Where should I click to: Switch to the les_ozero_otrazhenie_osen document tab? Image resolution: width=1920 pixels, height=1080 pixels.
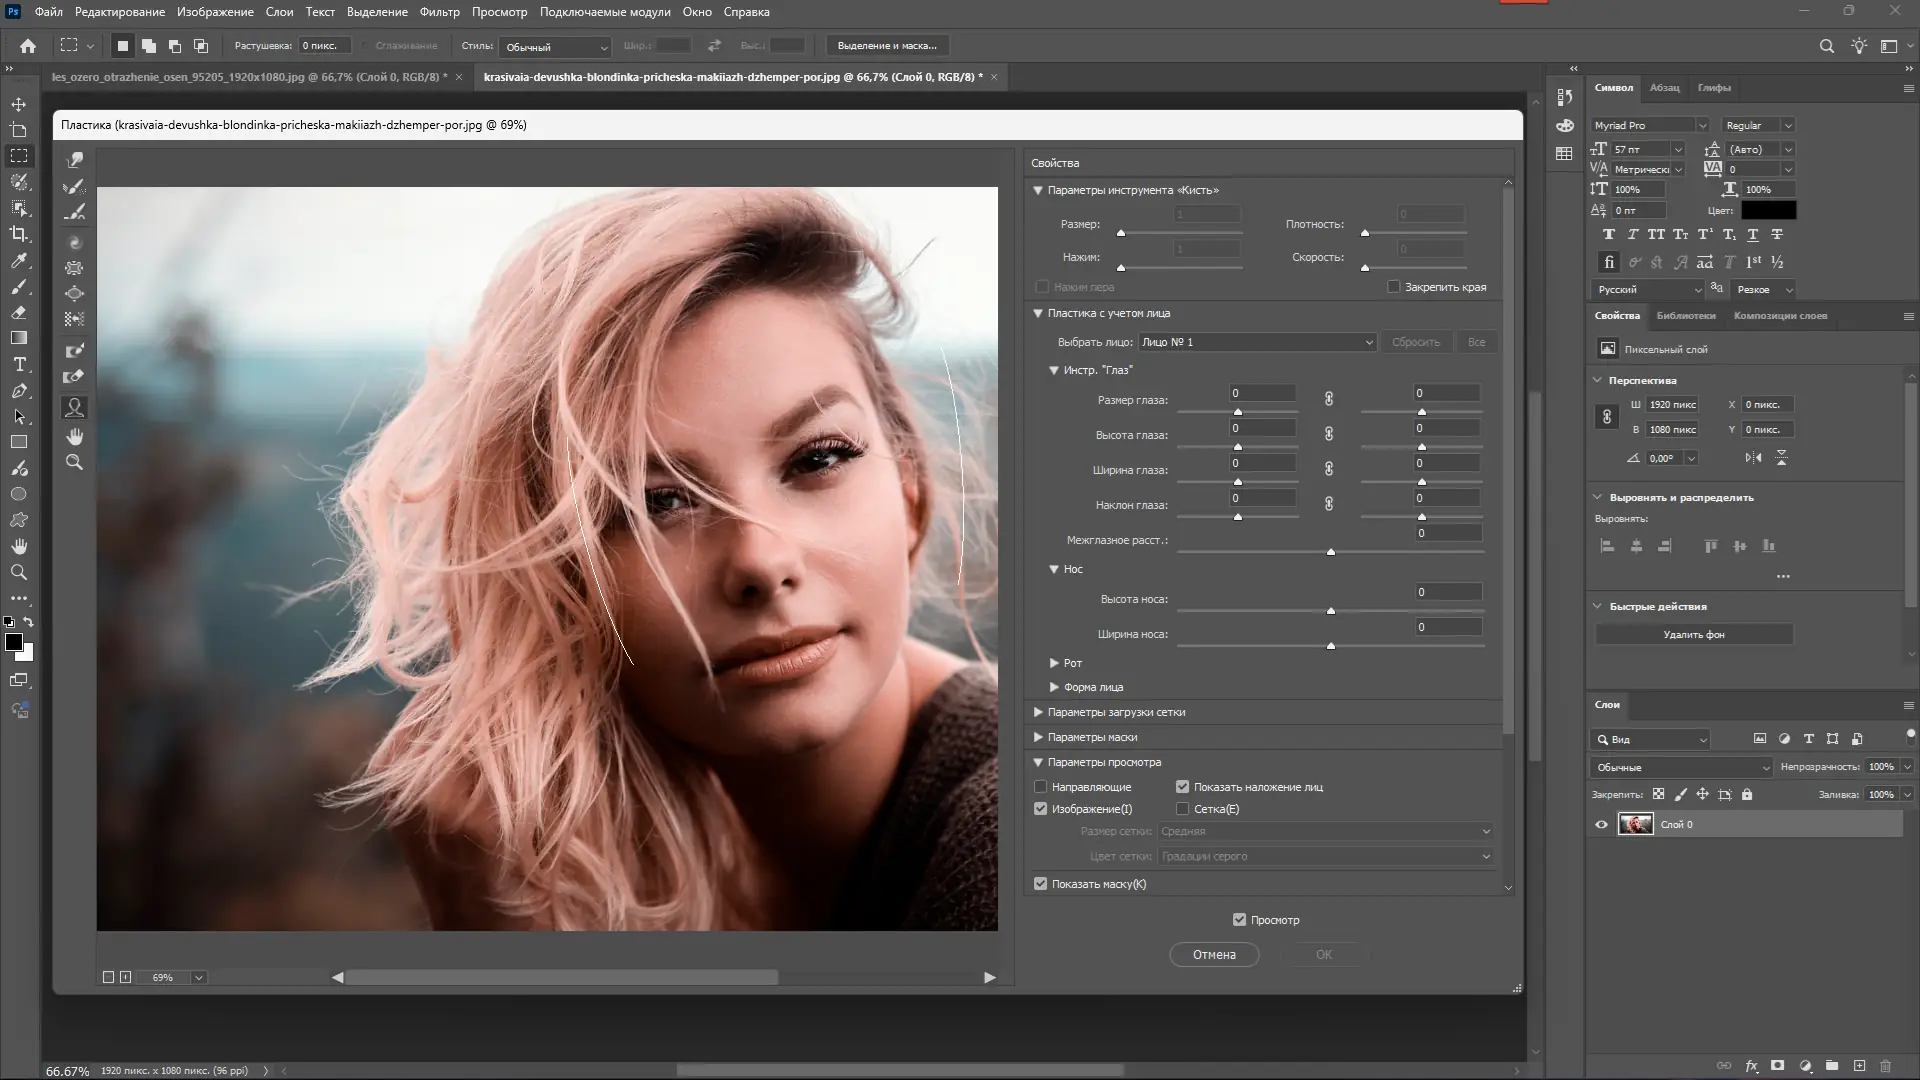[x=249, y=77]
